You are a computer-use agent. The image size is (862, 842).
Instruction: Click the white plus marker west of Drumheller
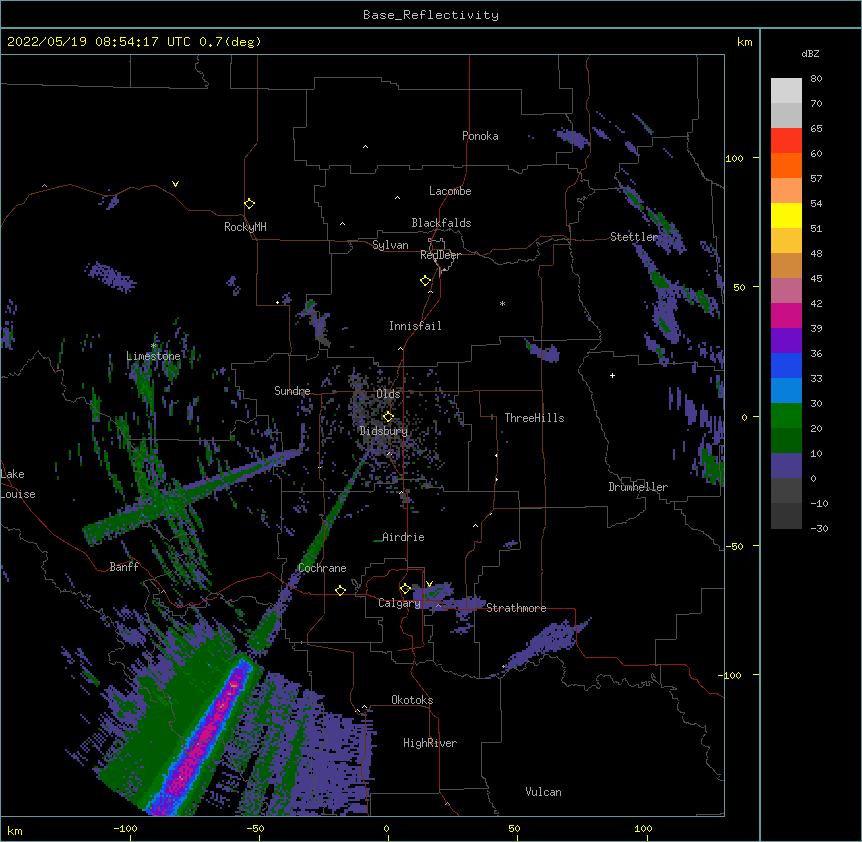[x=612, y=375]
